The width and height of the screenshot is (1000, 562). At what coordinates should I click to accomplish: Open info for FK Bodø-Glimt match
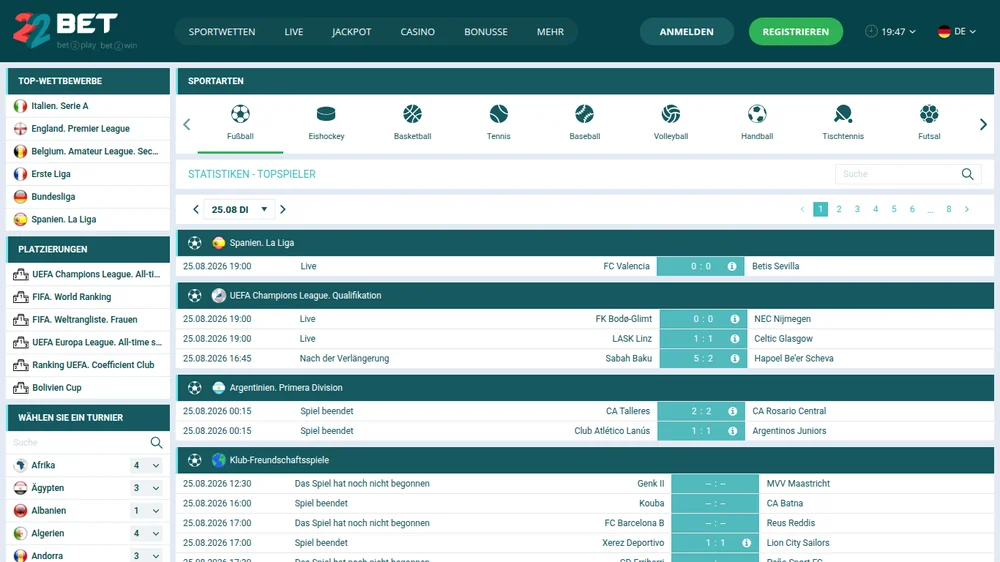[x=735, y=319]
